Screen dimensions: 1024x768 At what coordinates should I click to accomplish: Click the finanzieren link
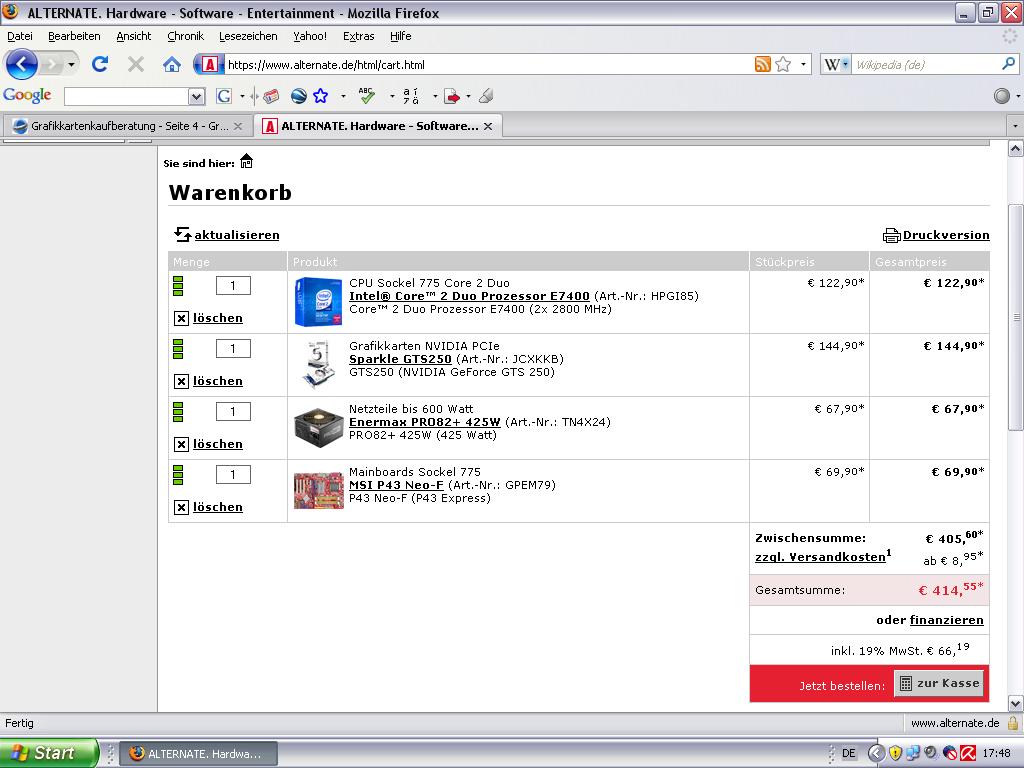point(946,620)
